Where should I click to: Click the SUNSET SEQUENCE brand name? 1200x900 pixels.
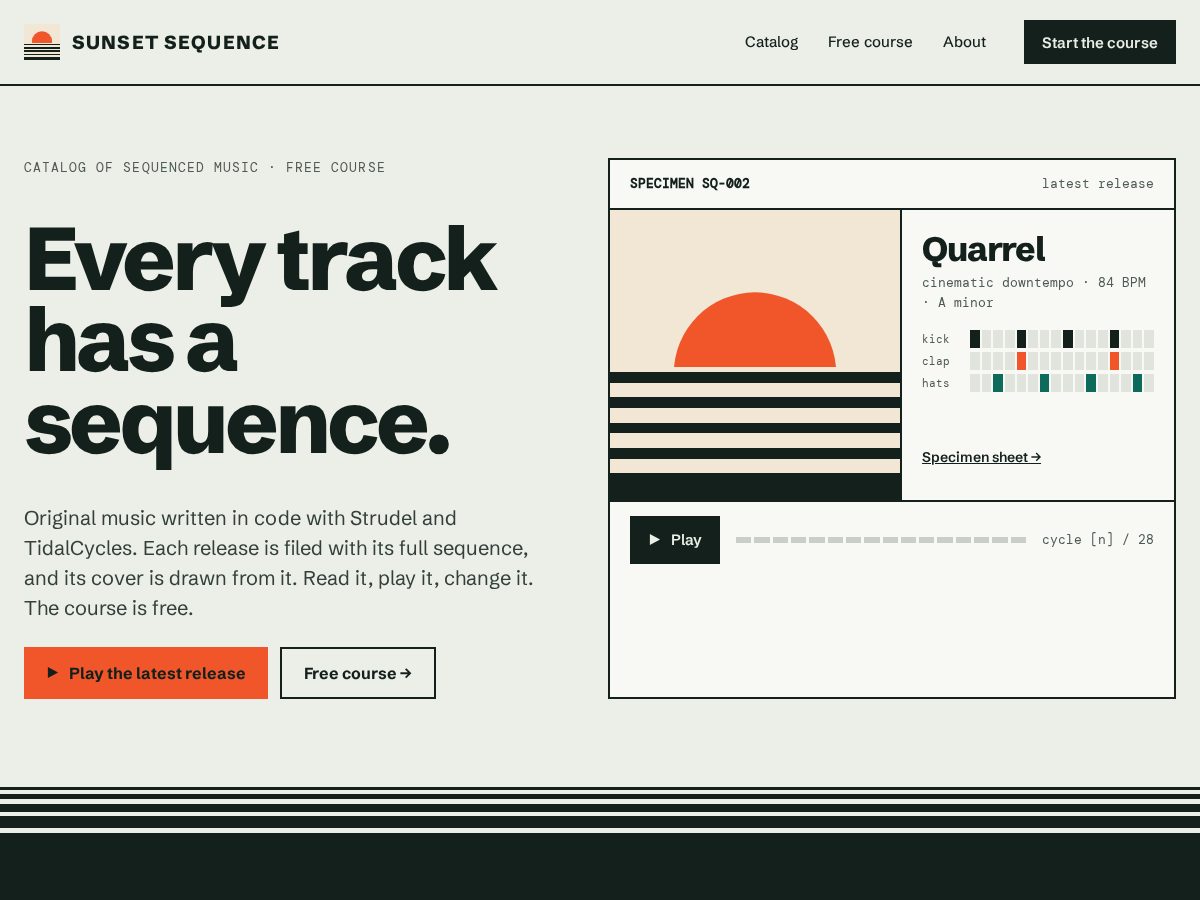point(176,42)
